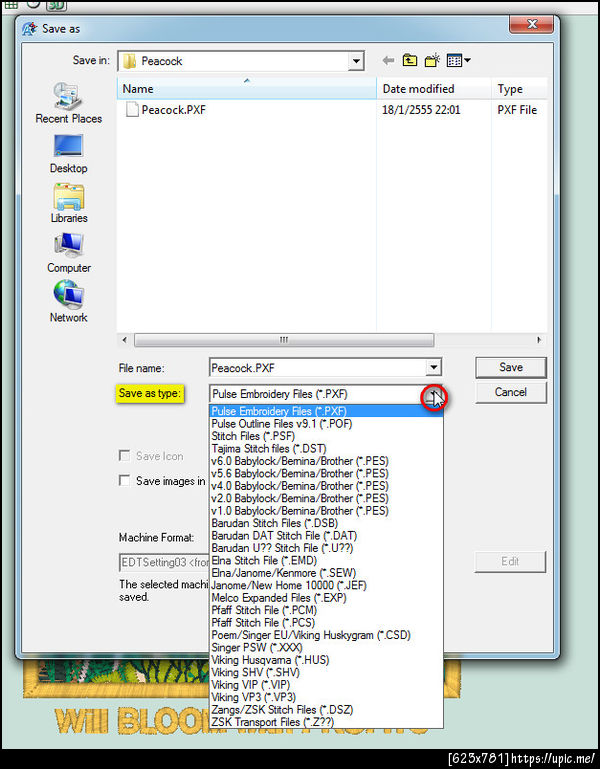Select Barudan U?? Stitch File format
This screenshot has height=769, width=600.
(x=326, y=548)
